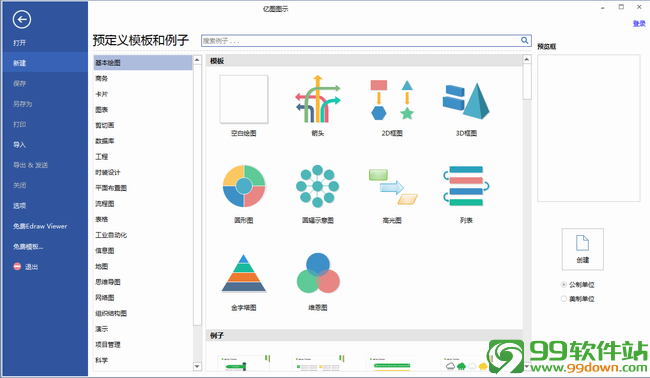The width and height of the screenshot is (650, 378).
Task: Click the red 退出 exit icon
Action: pos(17,267)
